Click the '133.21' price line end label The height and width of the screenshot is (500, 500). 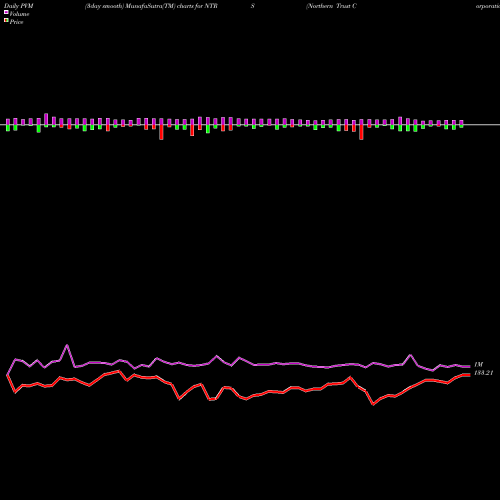(x=483, y=373)
